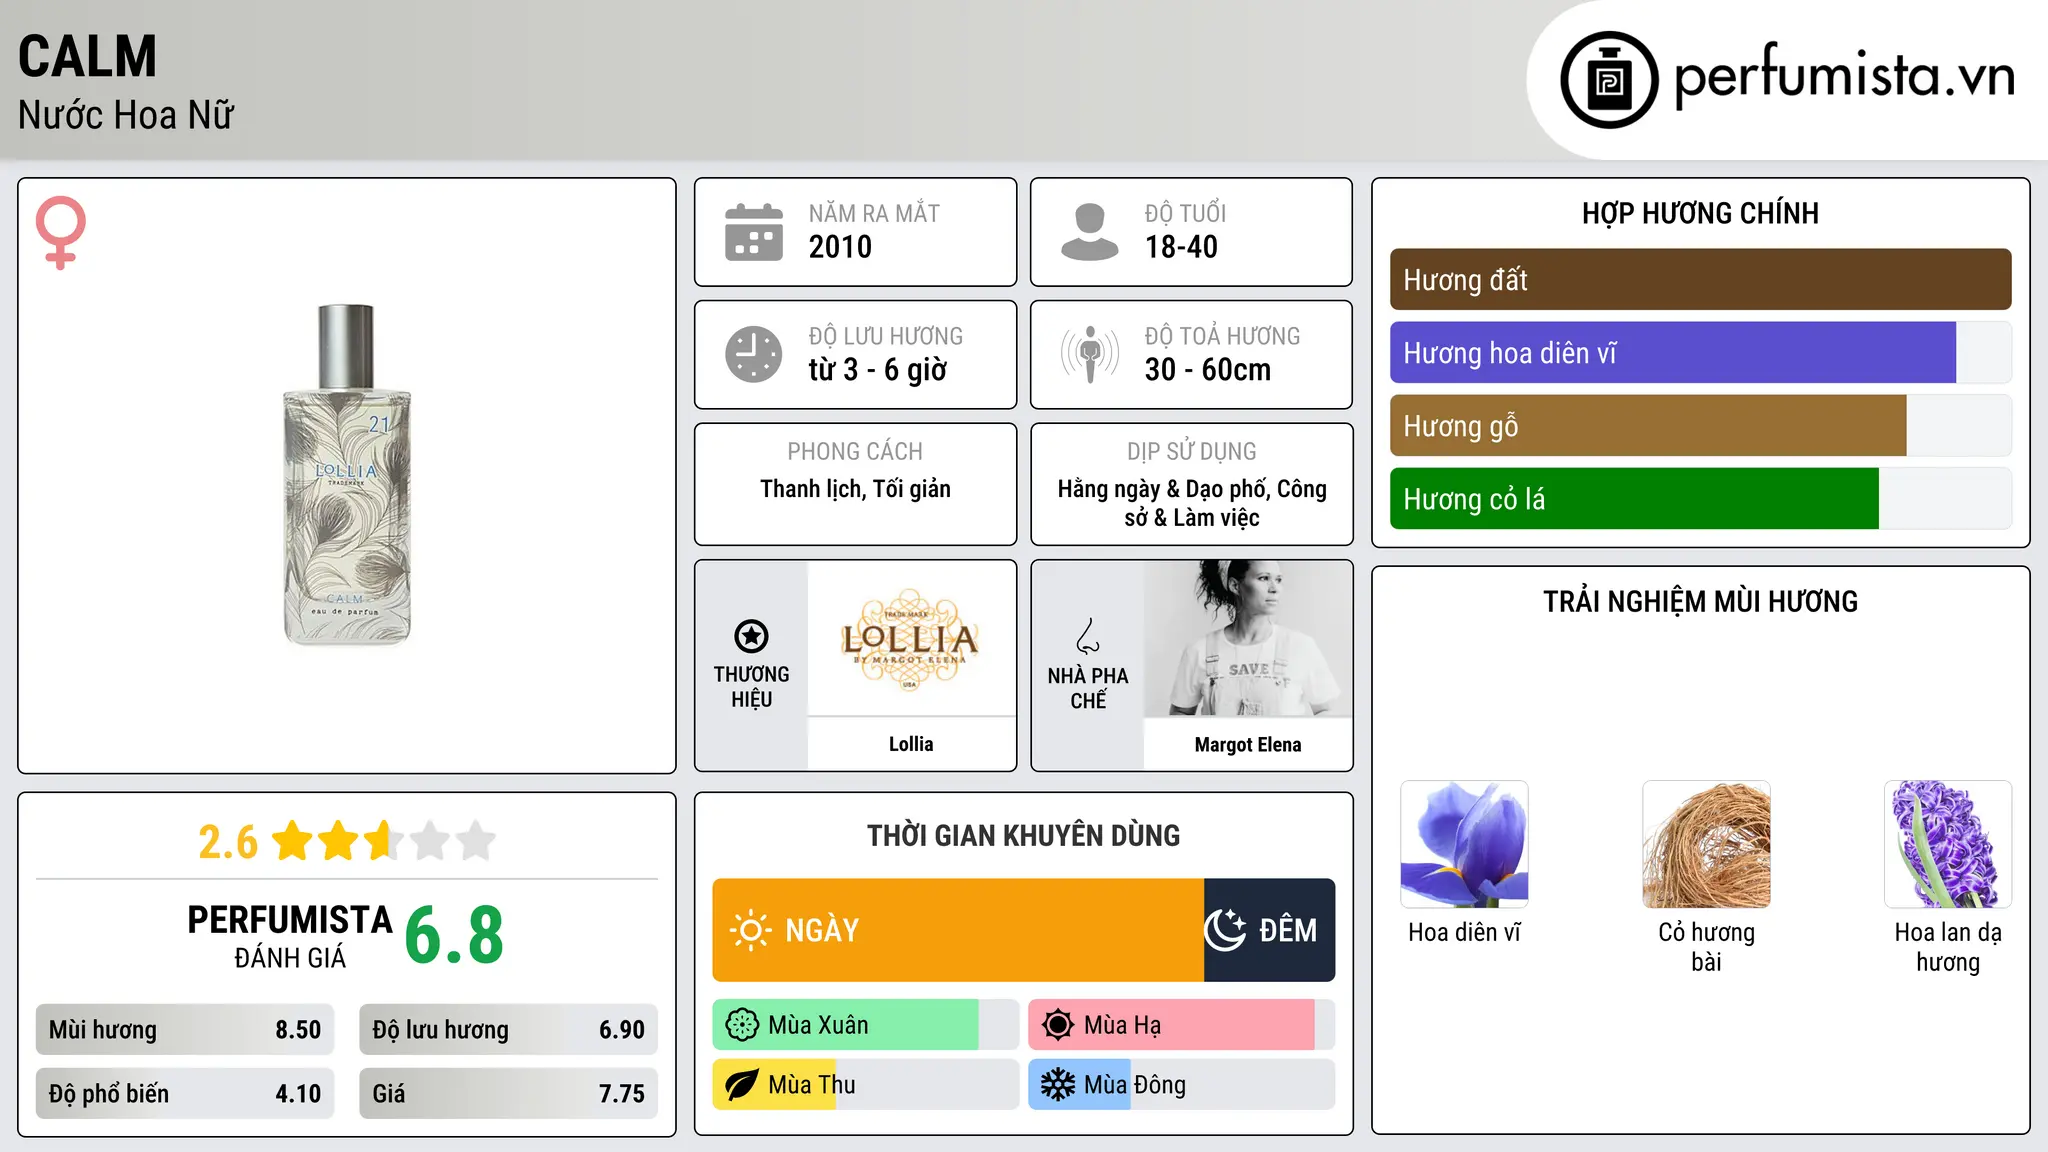Click the sun icon in the Ngày bar
This screenshot has height=1152, width=2048.
750,930
